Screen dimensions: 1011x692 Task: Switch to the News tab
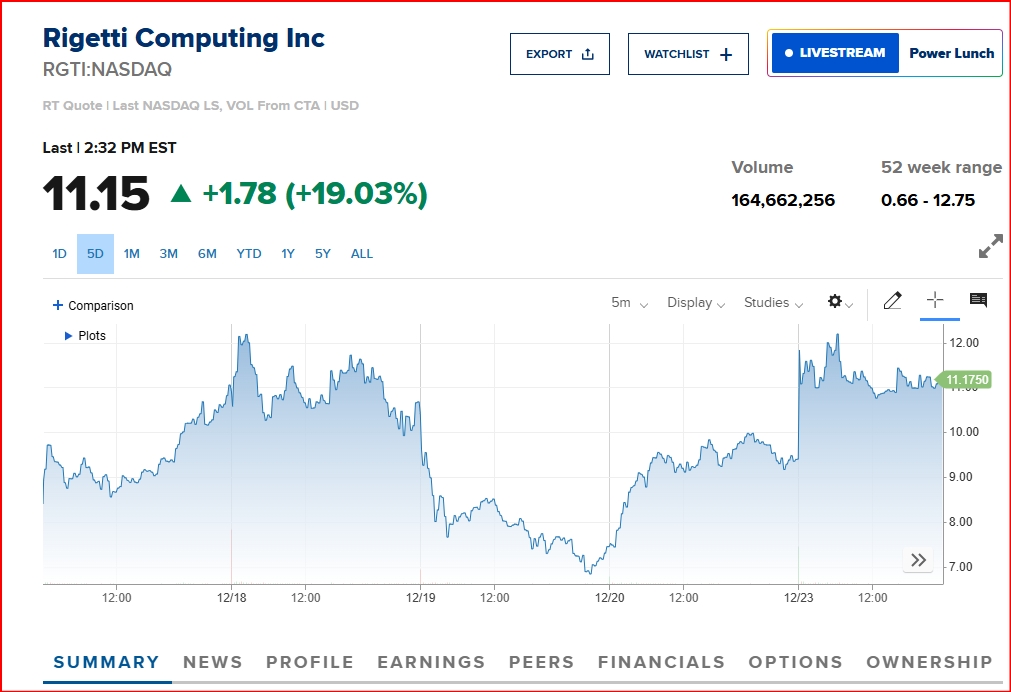[212, 662]
